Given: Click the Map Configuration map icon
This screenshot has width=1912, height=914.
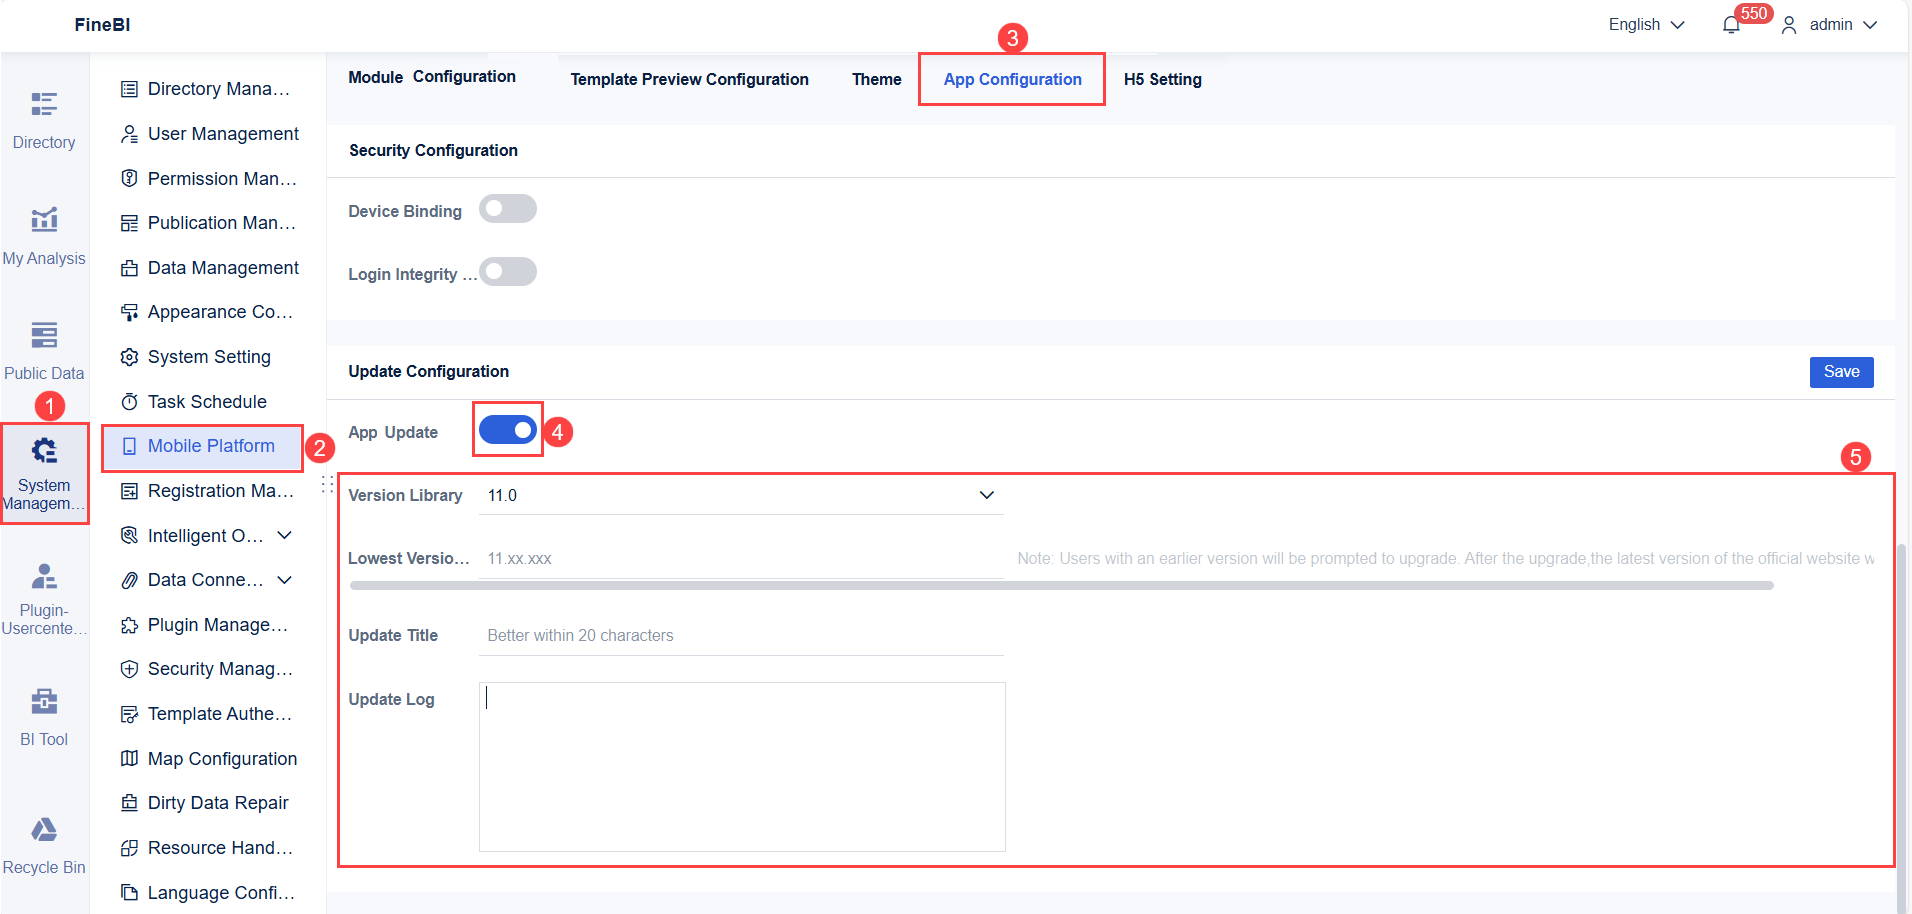Looking at the screenshot, I should pos(129,758).
